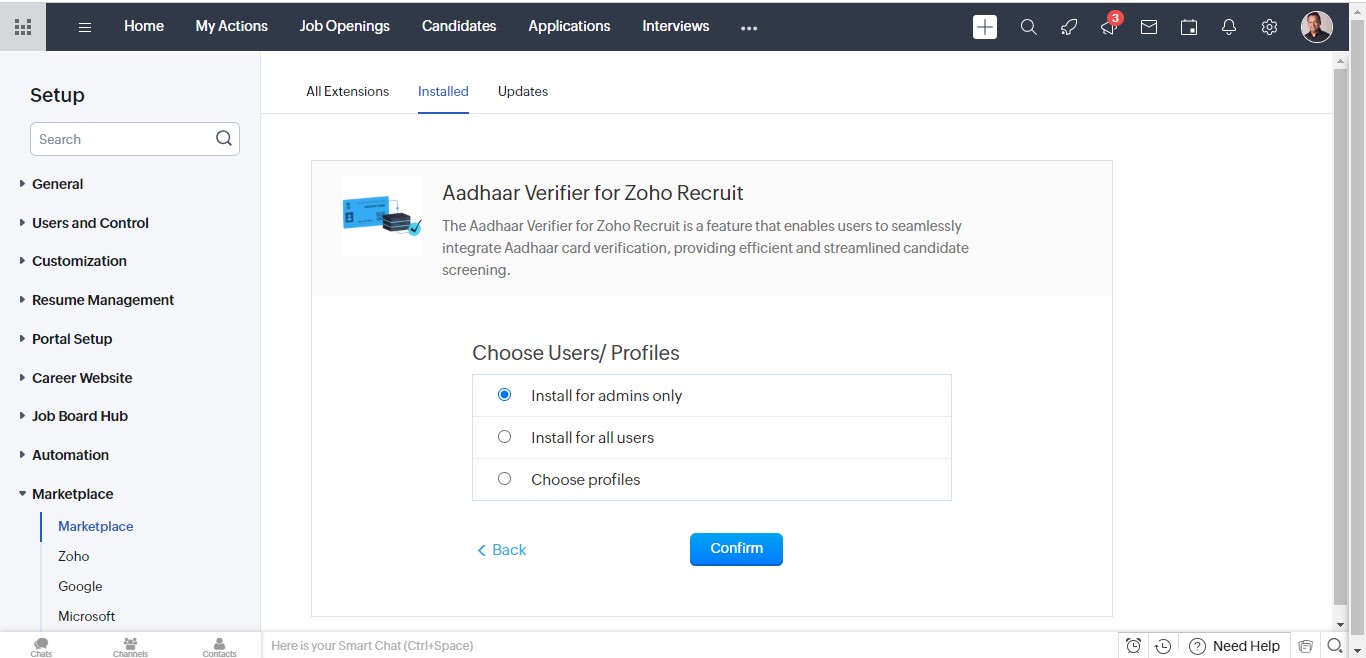1366x658 pixels.
Task: Click the bottom-right search magnifier icon
Action: click(1334, 646)
